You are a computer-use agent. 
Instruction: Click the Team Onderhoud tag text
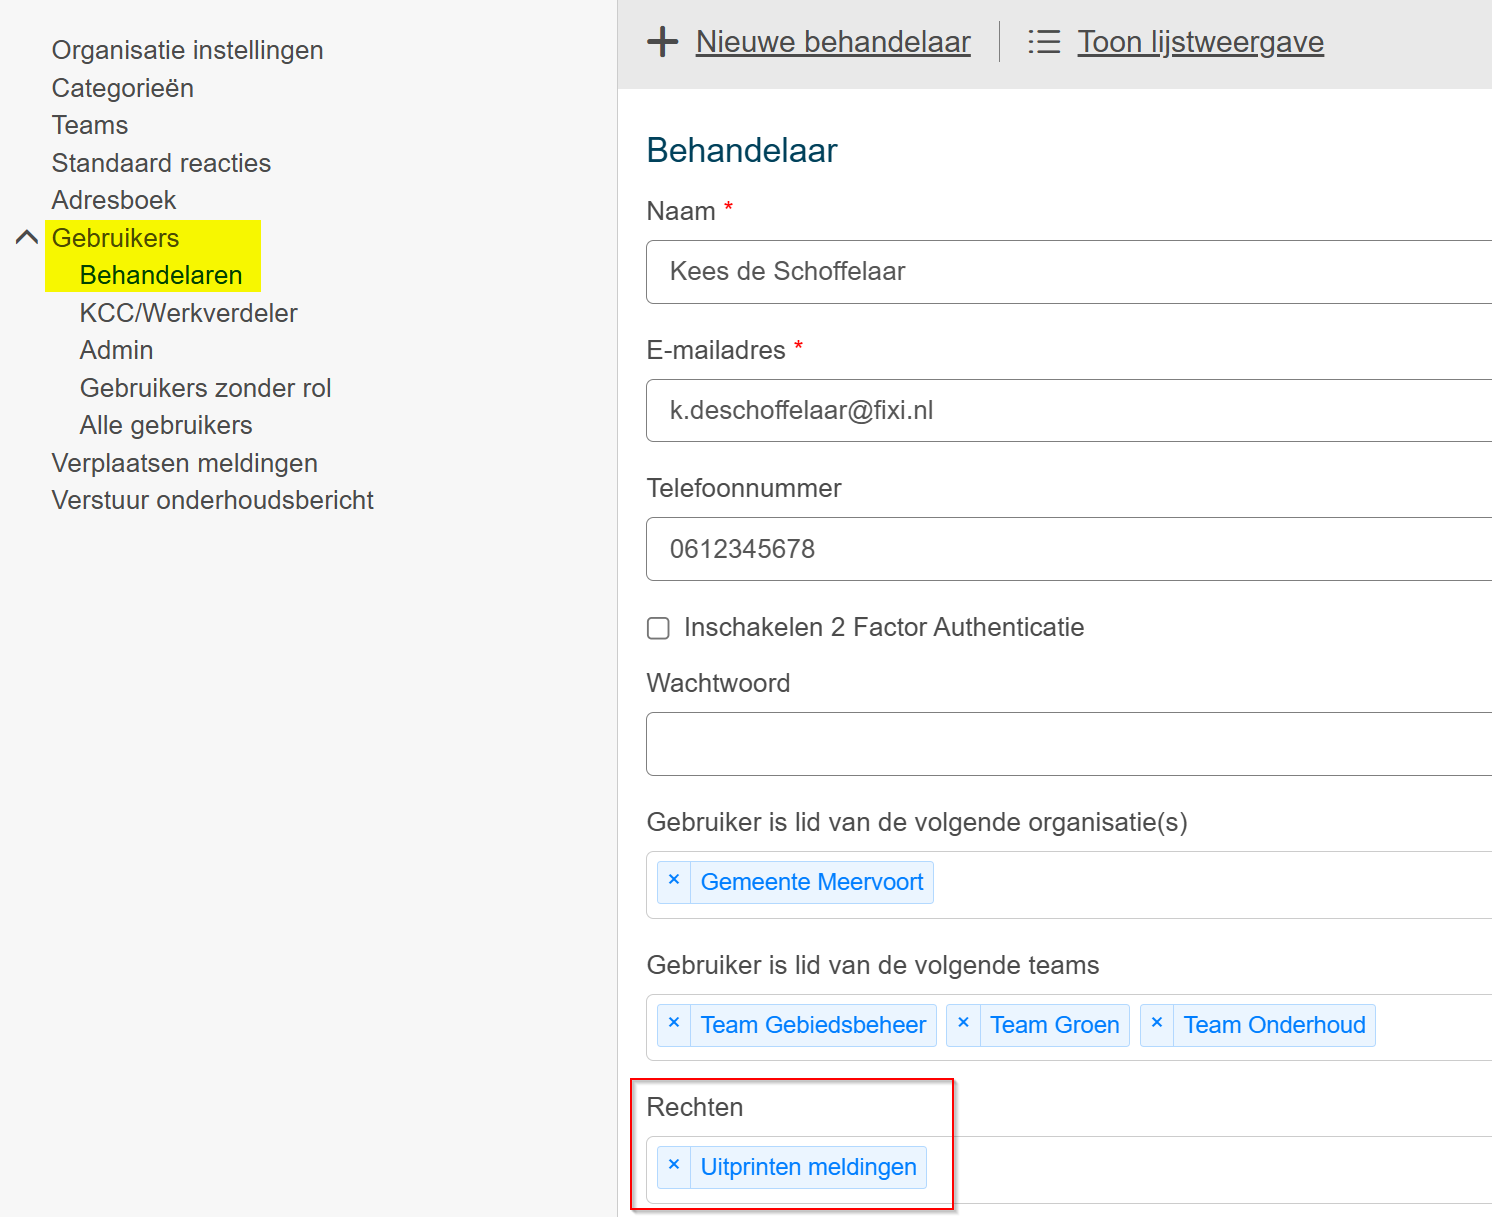1275,1025
